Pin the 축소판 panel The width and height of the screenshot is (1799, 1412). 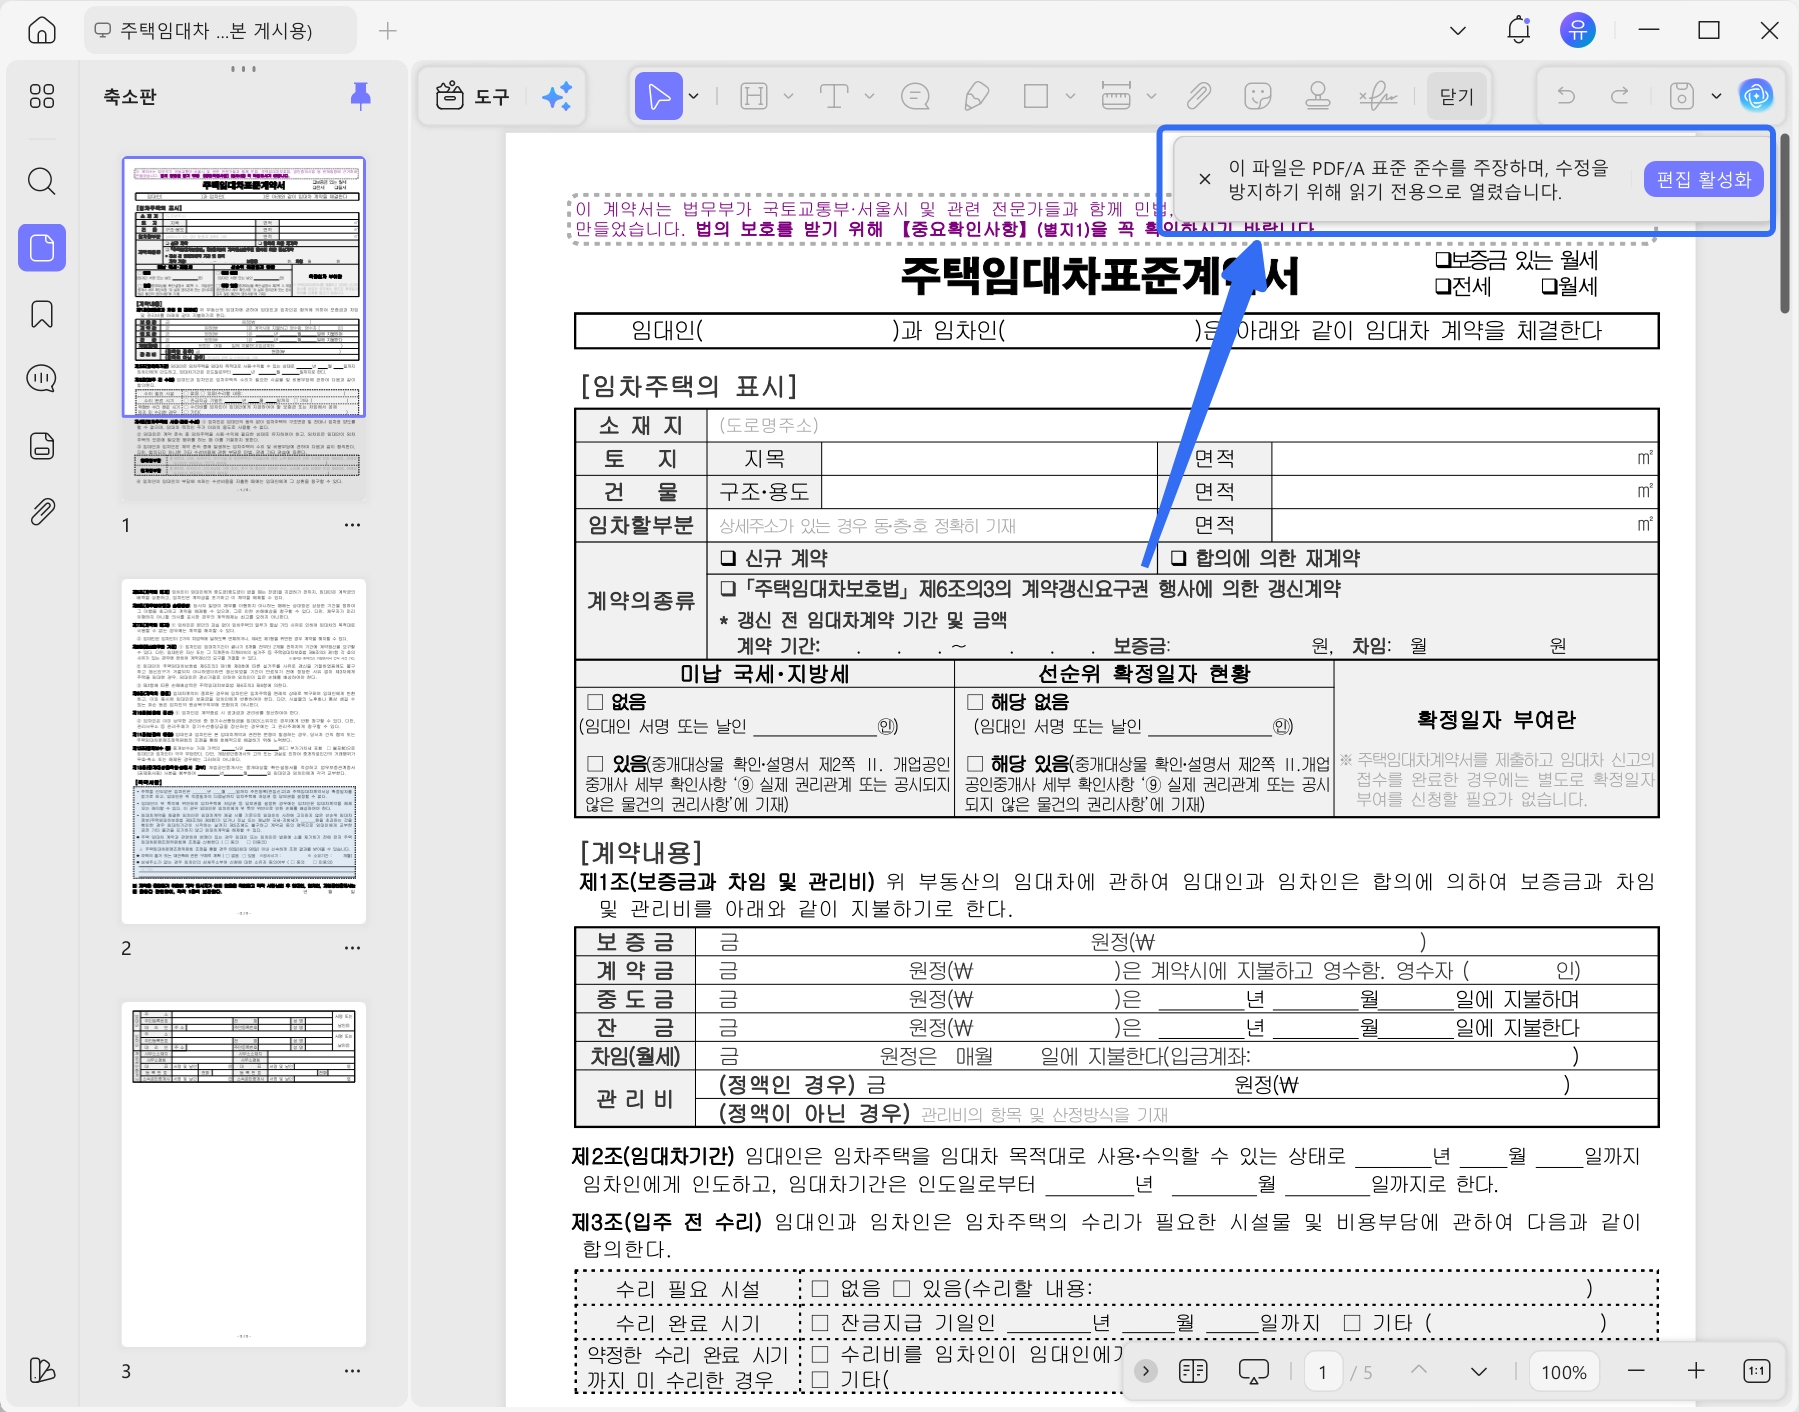point(361,96)
